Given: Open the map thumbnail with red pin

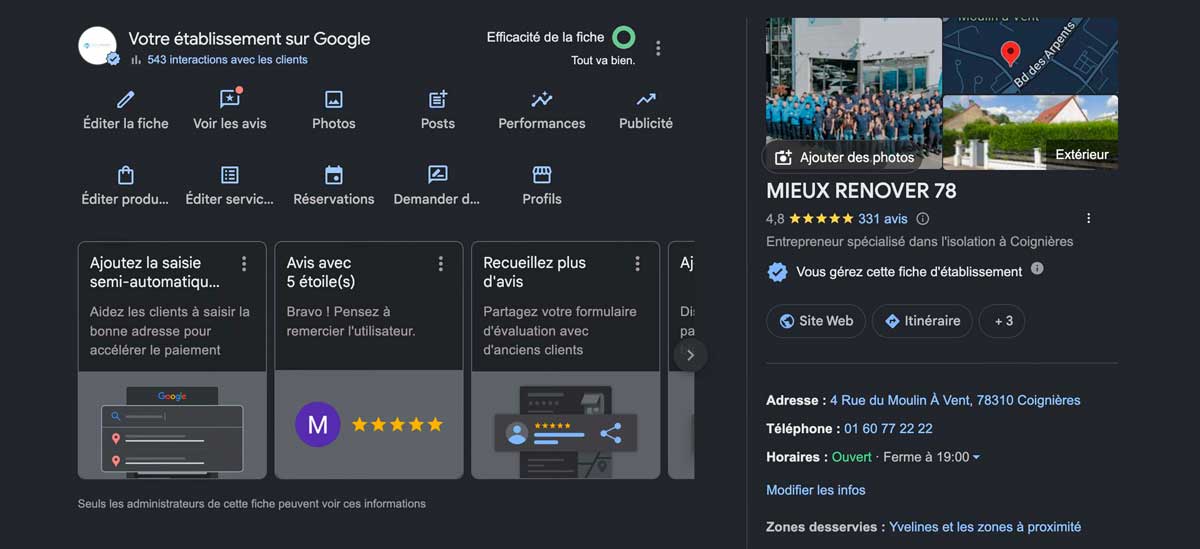Looking at the screenshot, I should 1031,55.
